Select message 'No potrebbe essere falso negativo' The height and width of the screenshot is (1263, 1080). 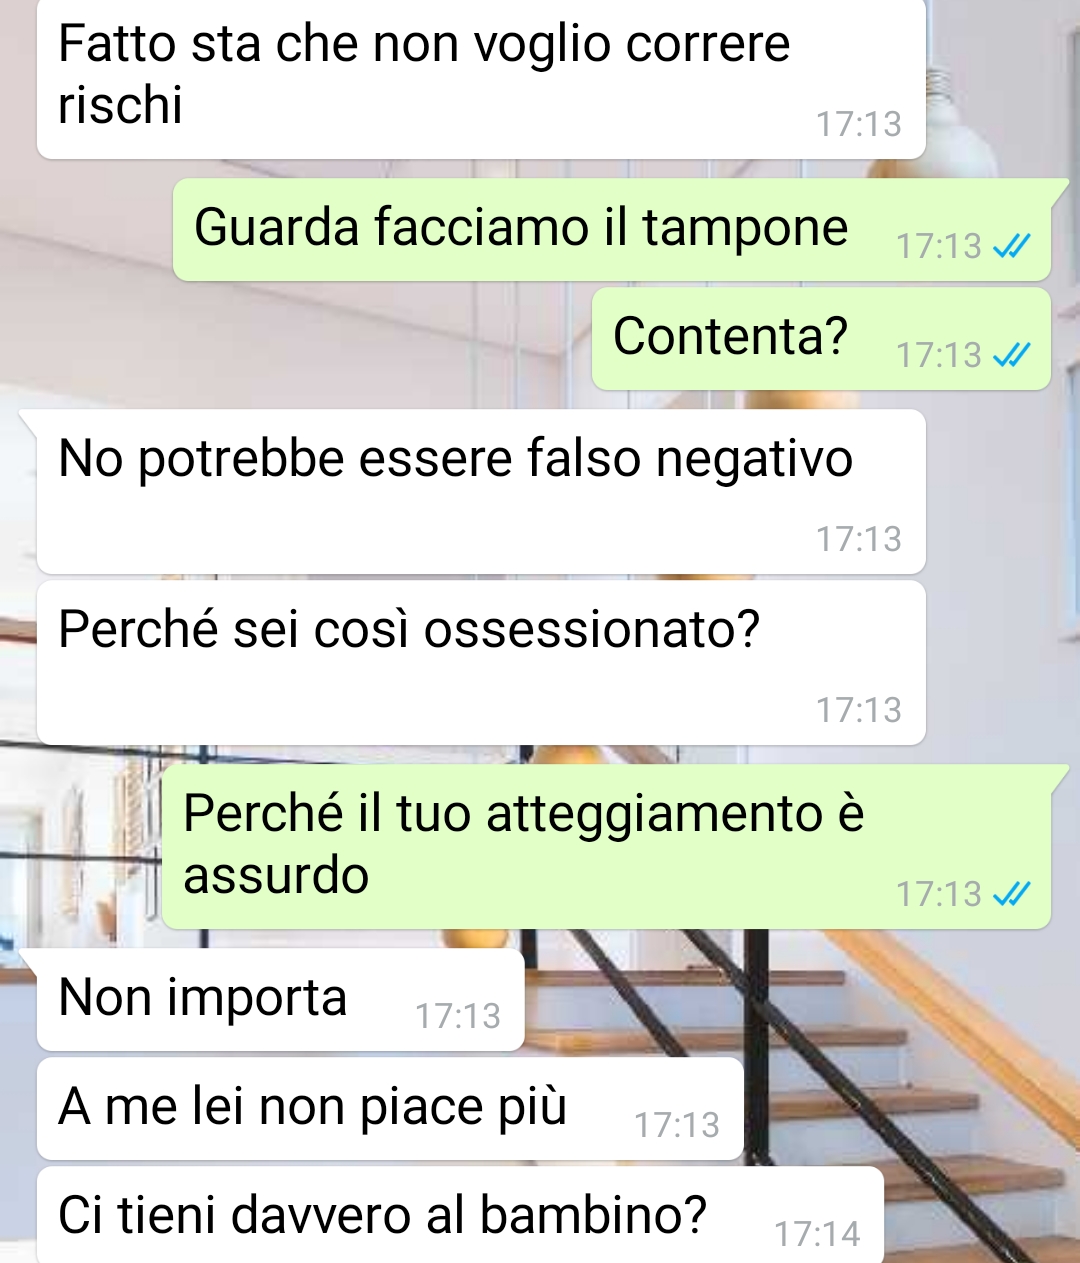pyautogui.click(x=481, y=491)
